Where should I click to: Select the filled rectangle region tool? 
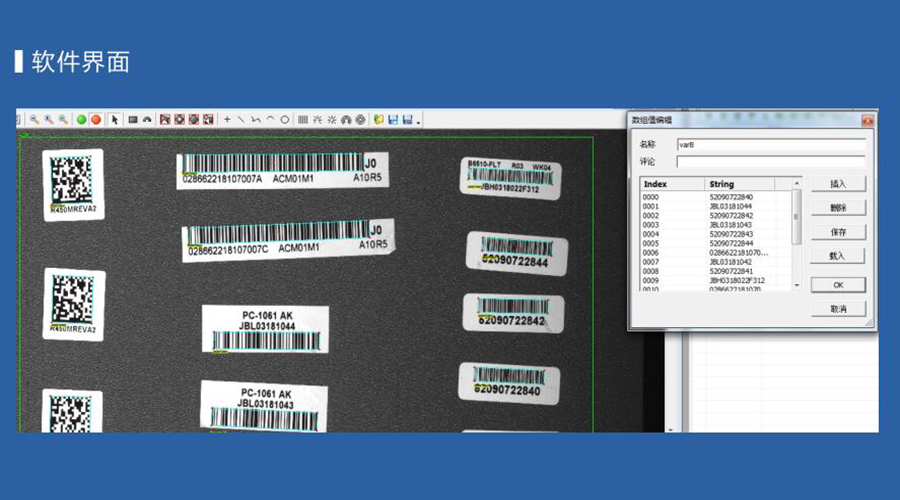click(x=133, y=119)
